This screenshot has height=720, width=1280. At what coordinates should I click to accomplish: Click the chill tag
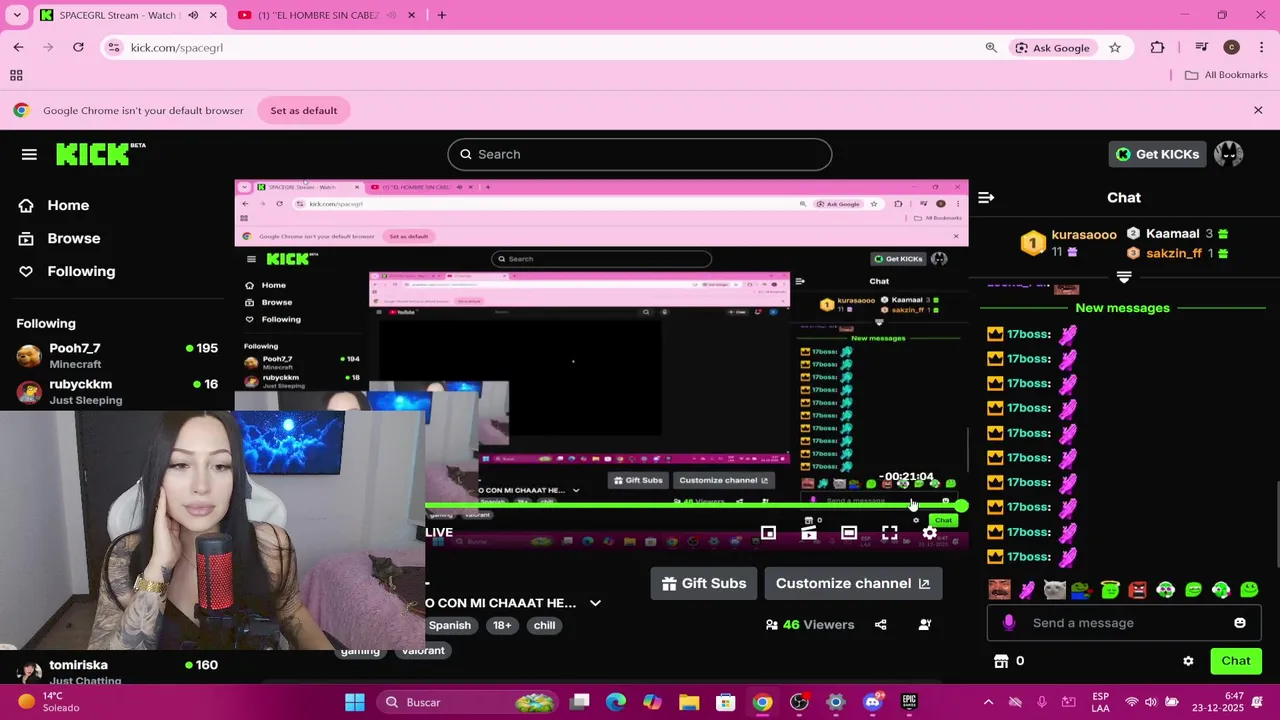click(x=544, y=625)
